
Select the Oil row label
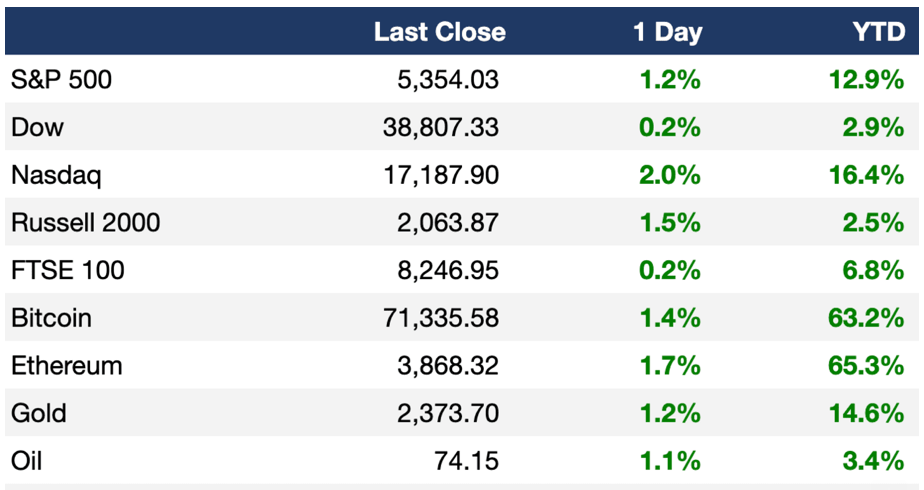(27, 461)
